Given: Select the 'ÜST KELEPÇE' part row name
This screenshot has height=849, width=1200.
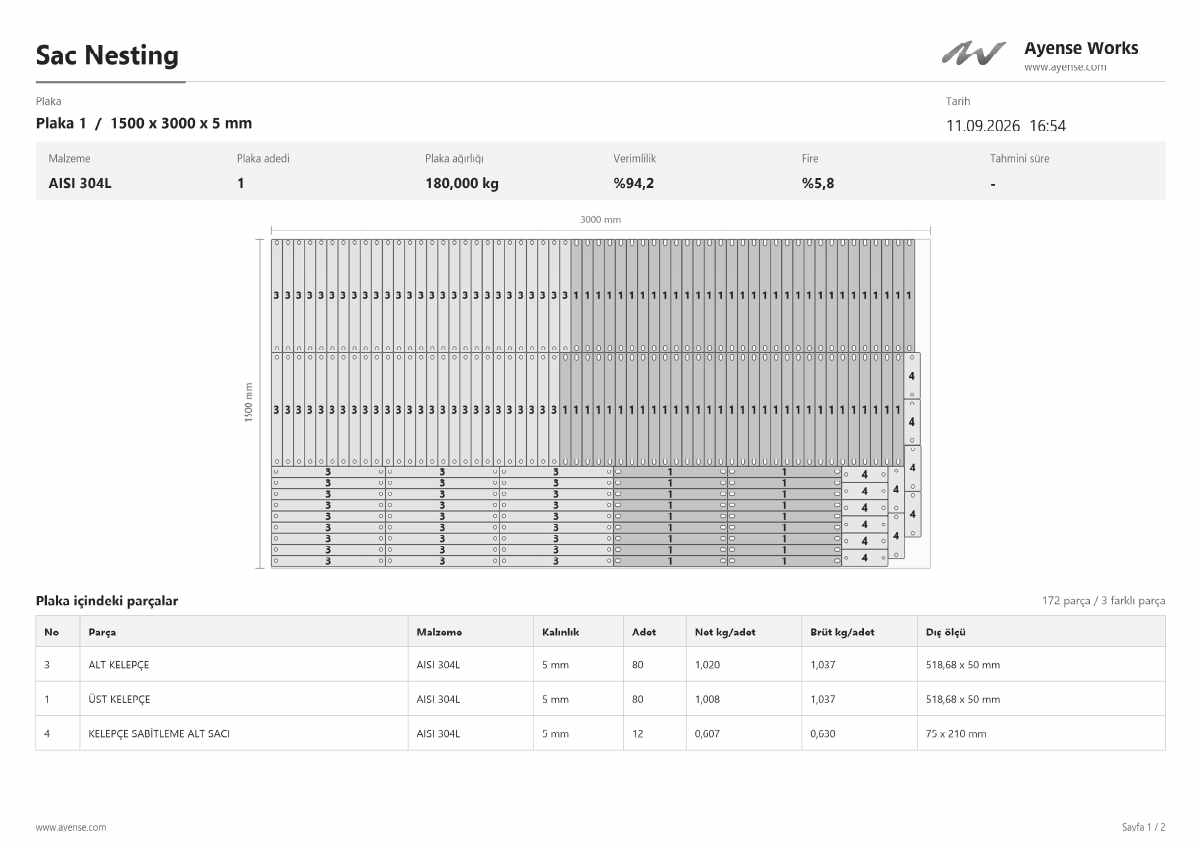Looking at the screenshot, I should point(119,699).
